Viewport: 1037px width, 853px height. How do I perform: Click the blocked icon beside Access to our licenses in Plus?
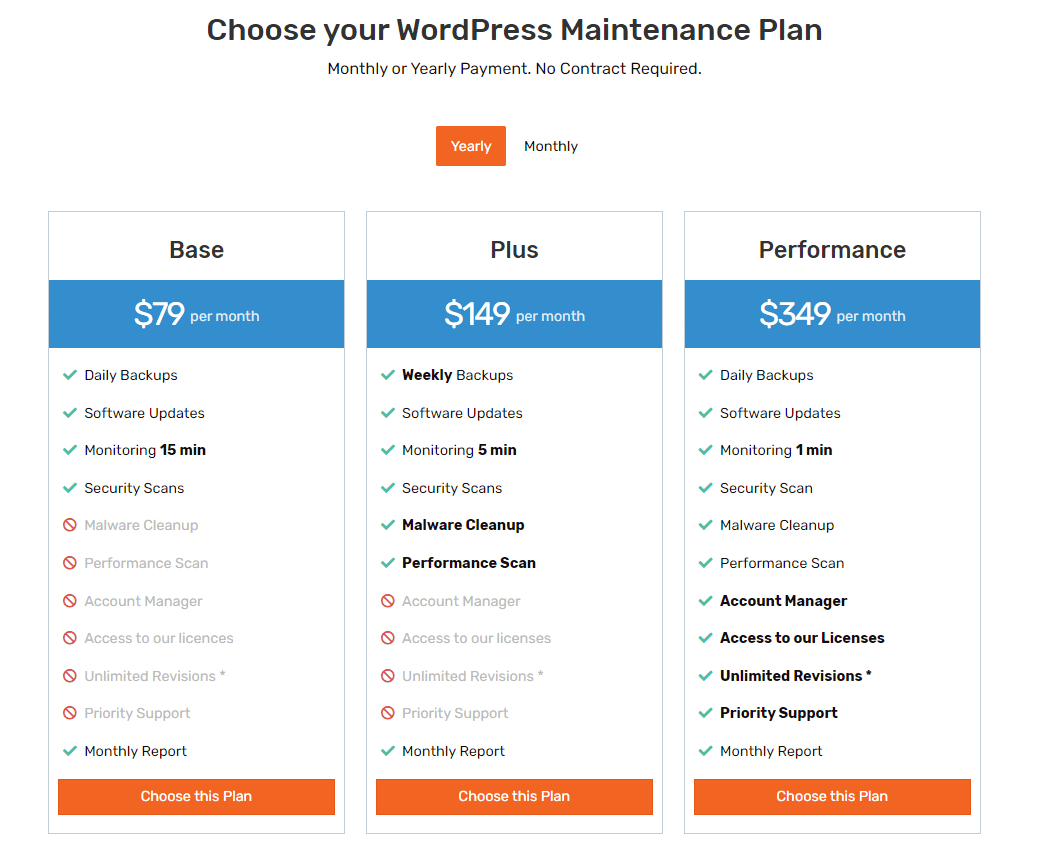[388, 638]
